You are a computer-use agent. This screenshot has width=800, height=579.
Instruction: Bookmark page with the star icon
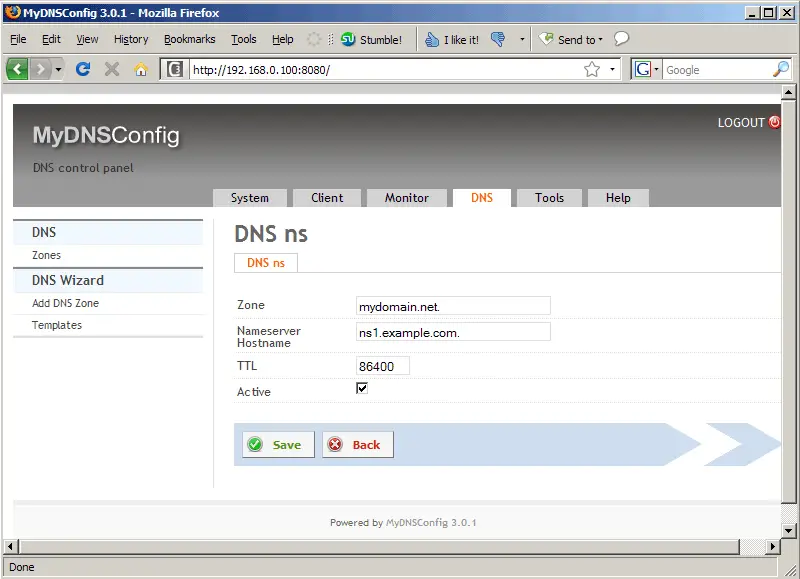click(x=592, y=69)
